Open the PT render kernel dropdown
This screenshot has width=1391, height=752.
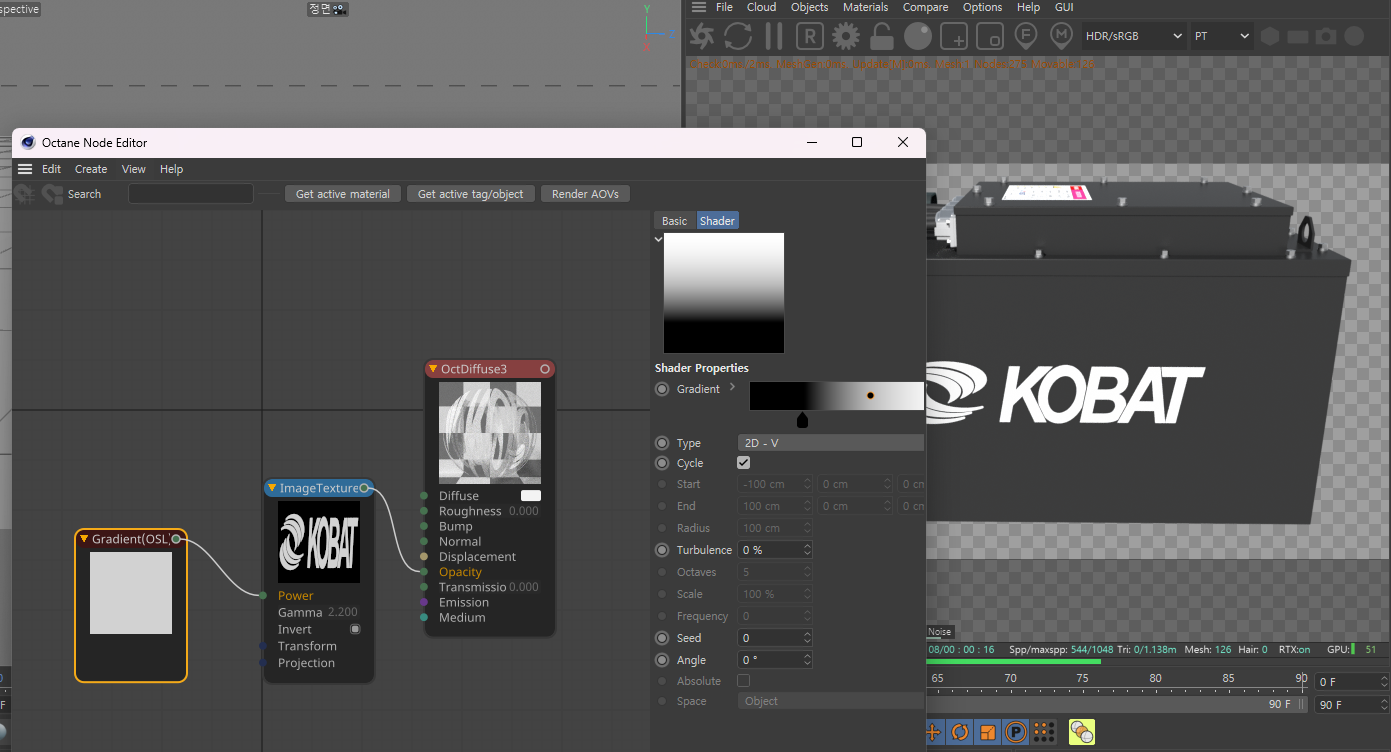click(x=1221, y=36)
